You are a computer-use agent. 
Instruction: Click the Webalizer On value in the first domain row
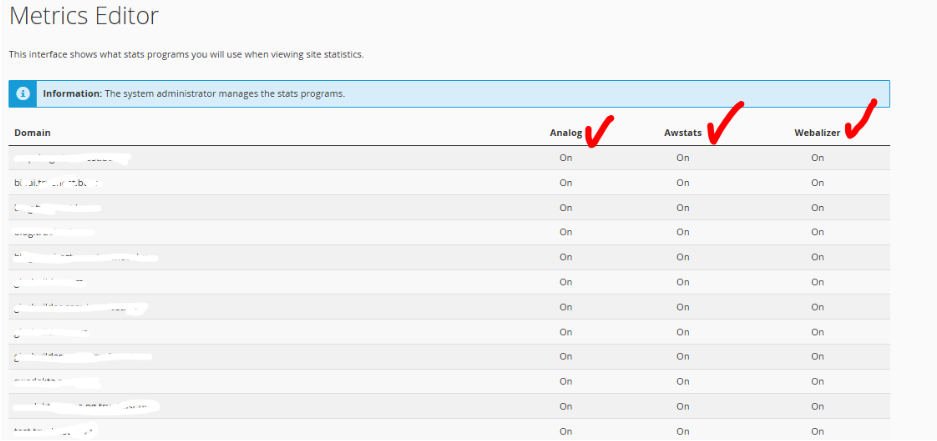click(817, 158)
